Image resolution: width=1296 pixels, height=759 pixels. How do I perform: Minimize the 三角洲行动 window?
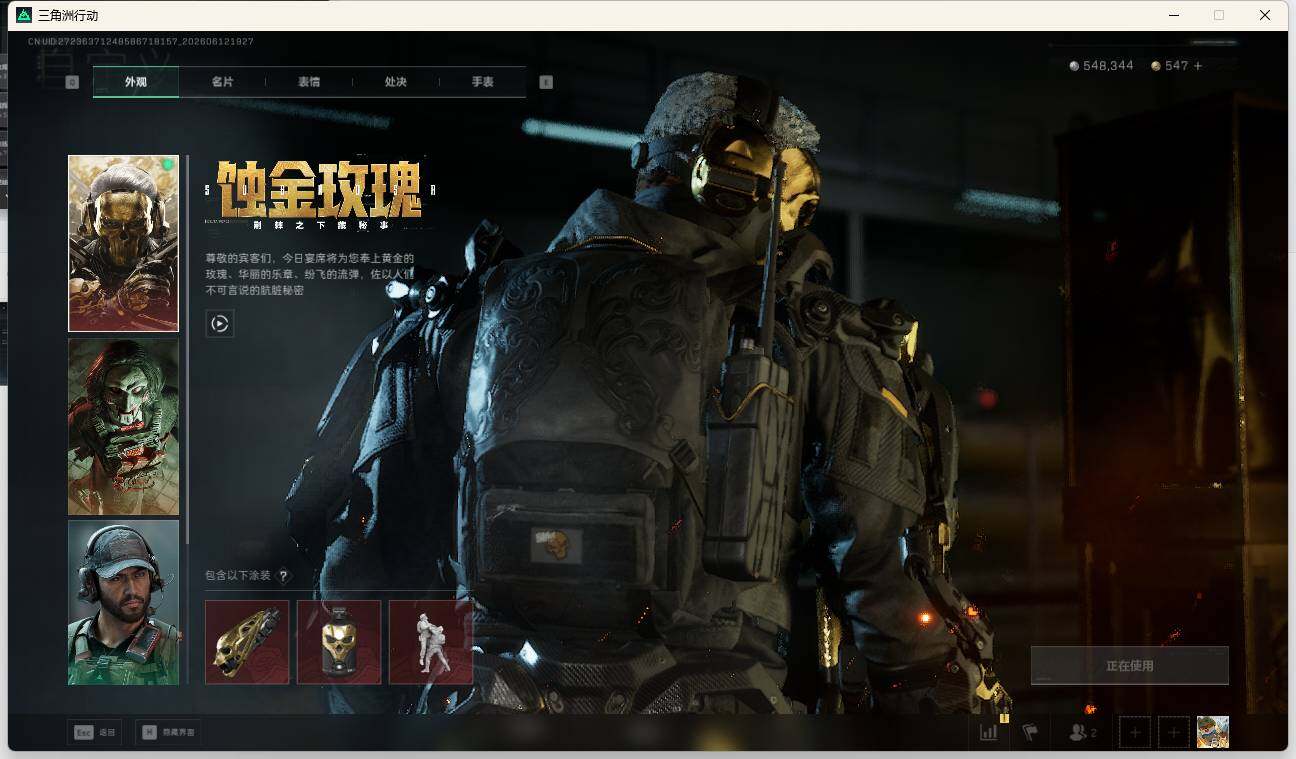(x=1173, y=15)
